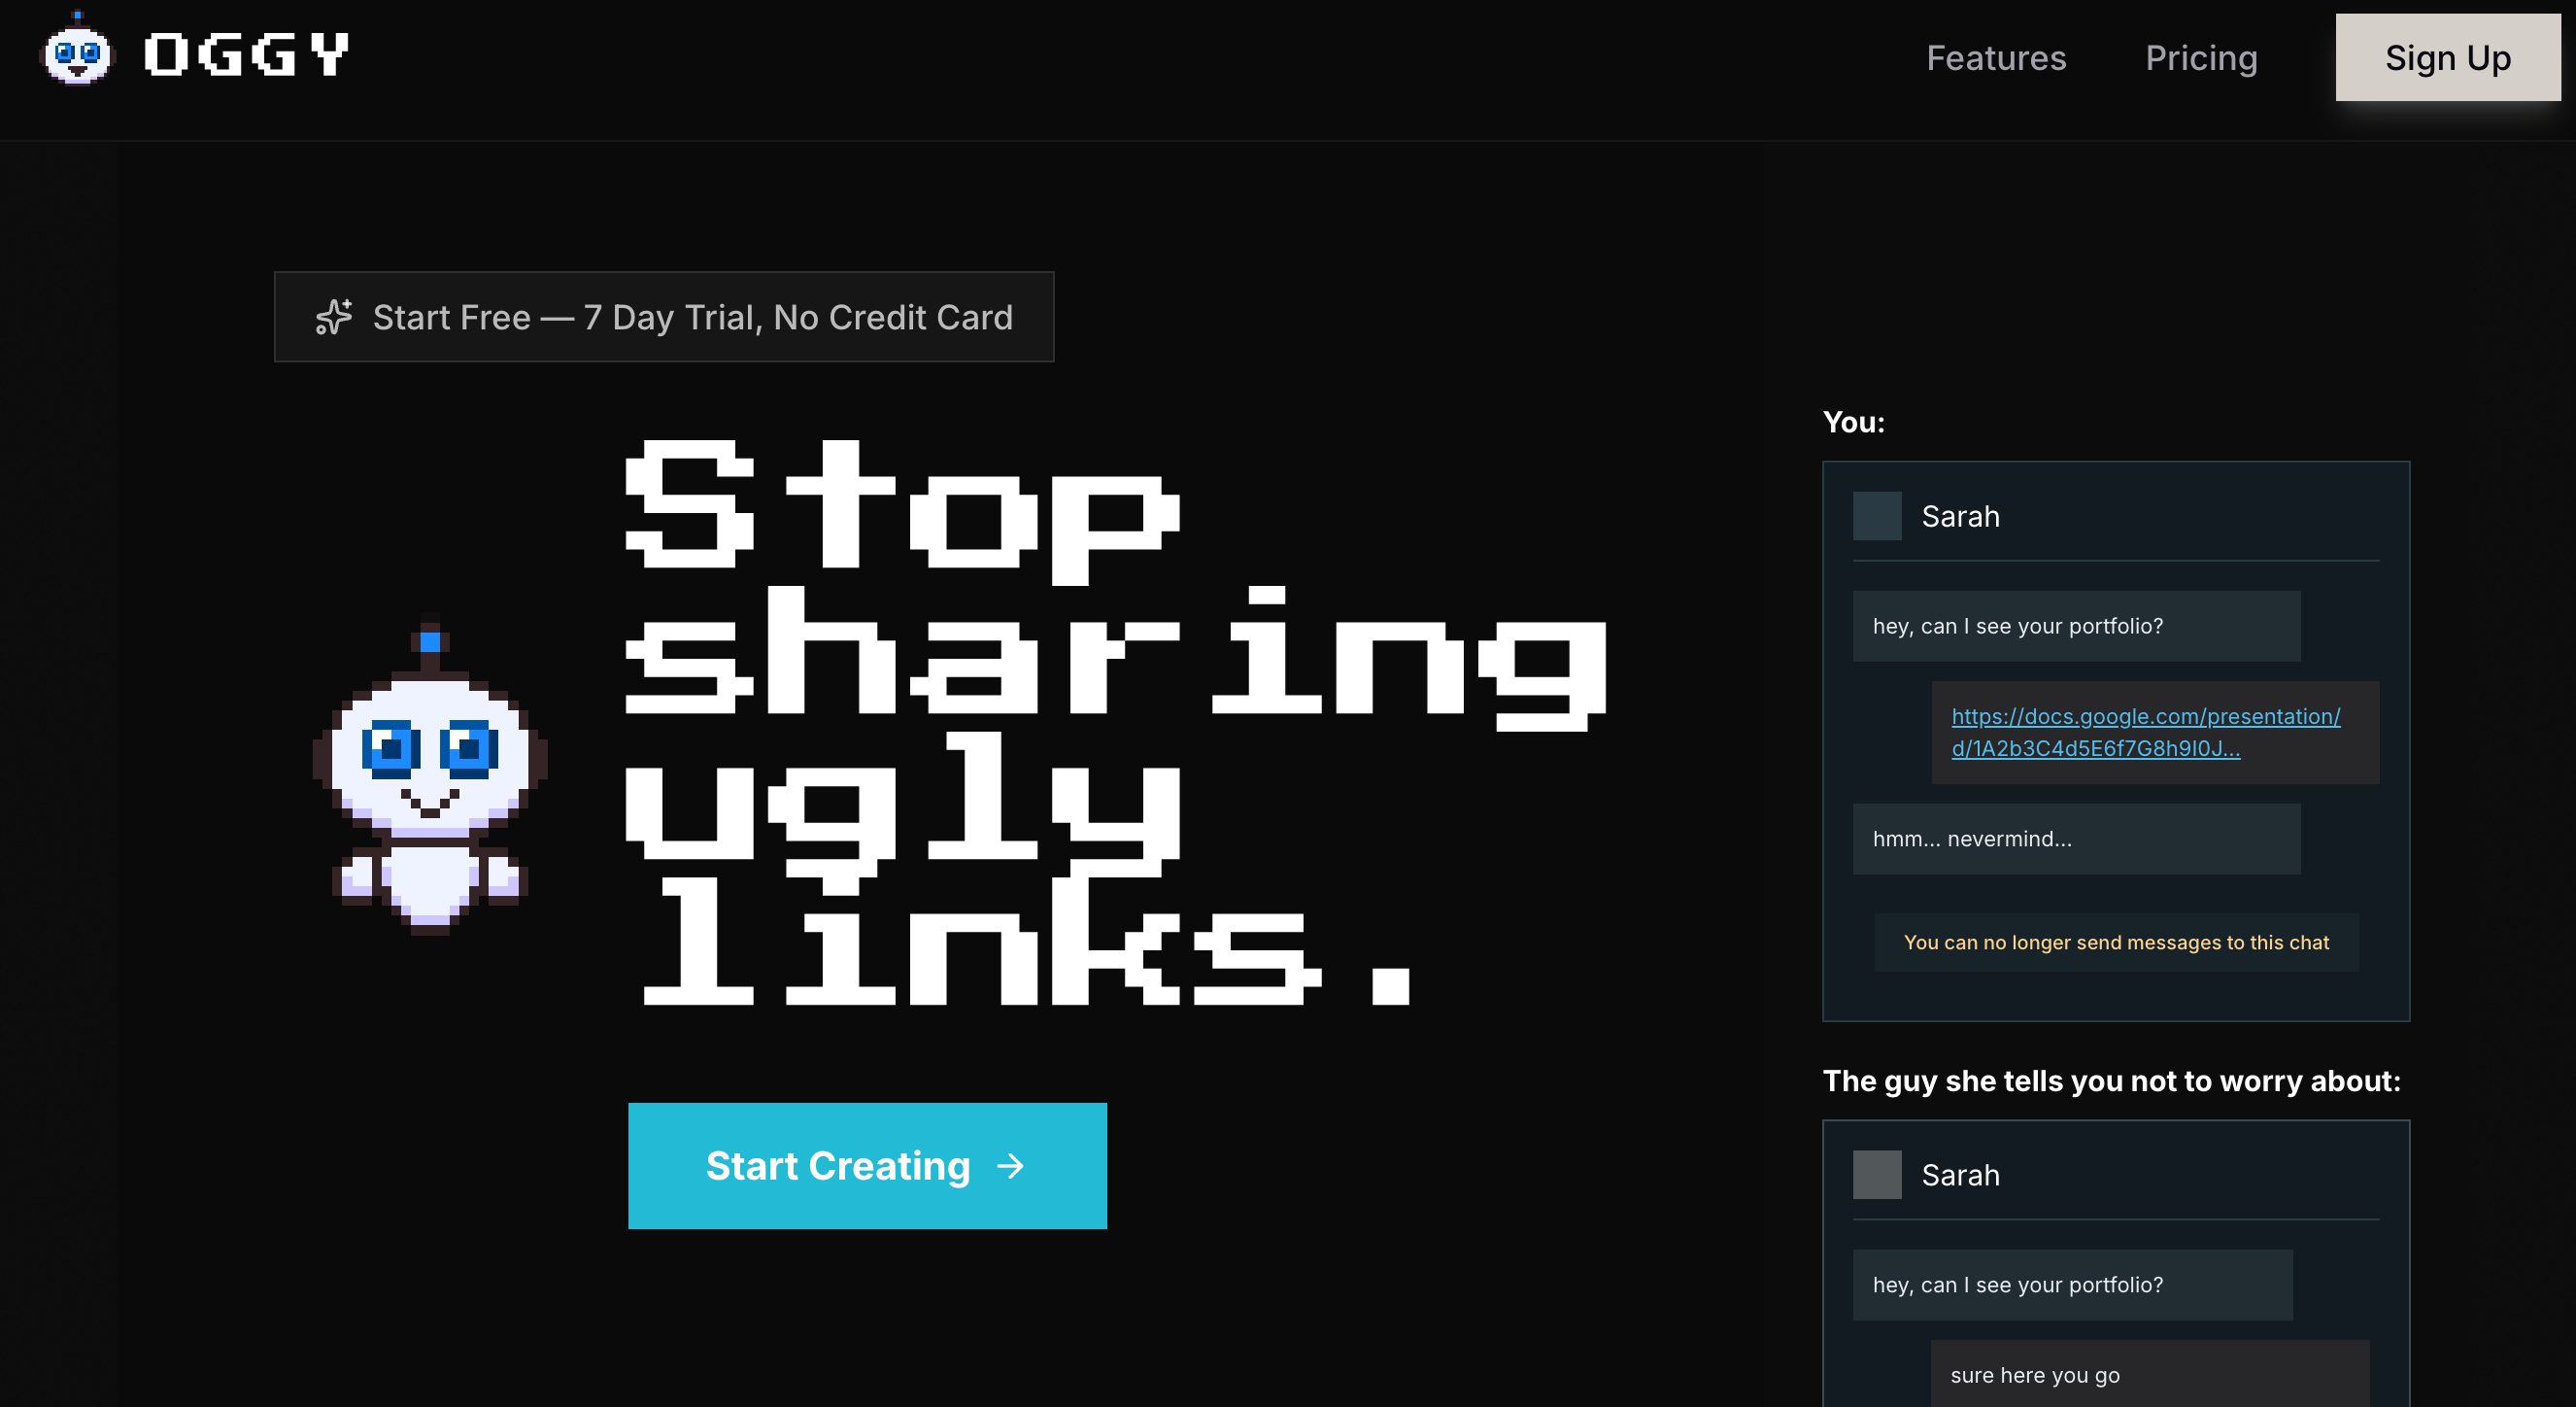Click first chat's 'can I see your portfolio?' message
2576x1407 pixels.
coord(2075,626)
